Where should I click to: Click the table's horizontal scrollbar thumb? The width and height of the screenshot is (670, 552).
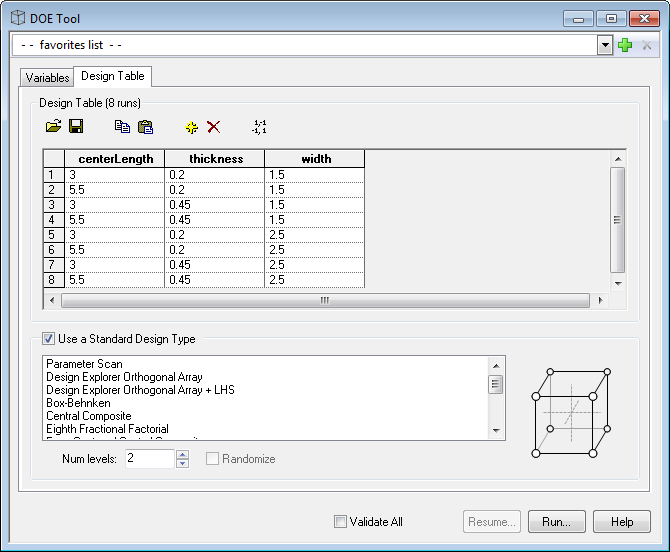click(x=325, y=300)
